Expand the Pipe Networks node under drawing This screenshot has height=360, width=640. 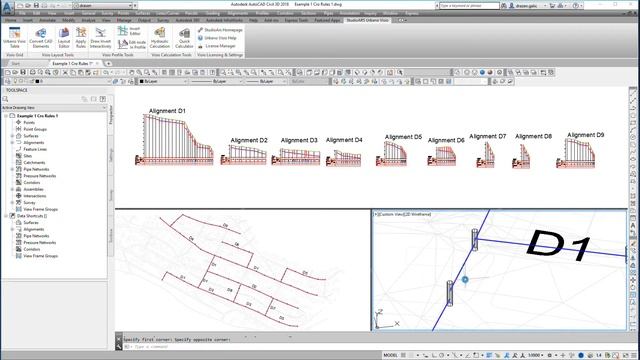point(12,169)
